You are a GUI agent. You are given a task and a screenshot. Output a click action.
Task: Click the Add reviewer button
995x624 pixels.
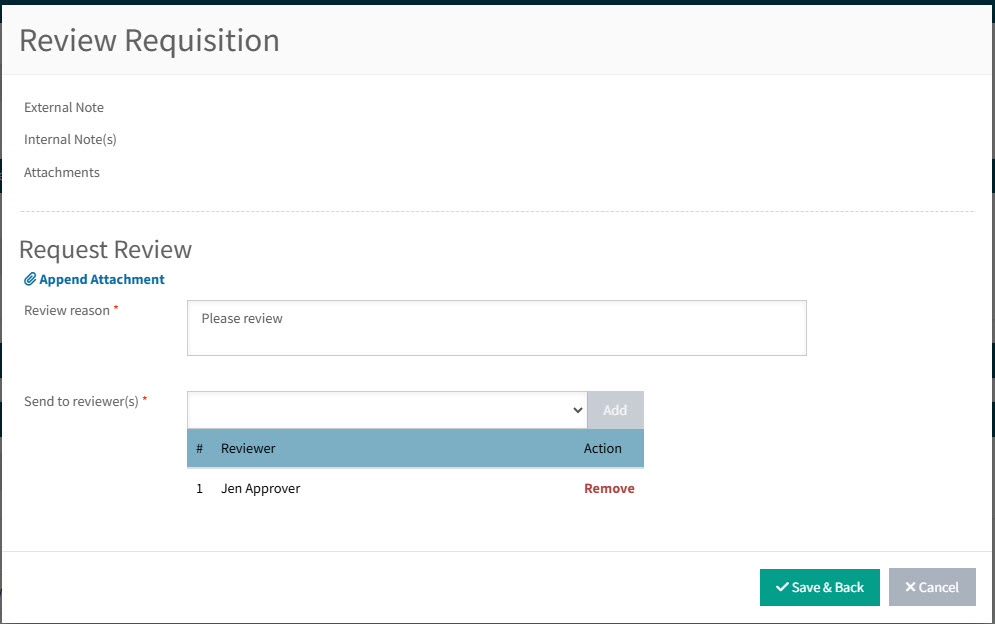pos(615,410)
